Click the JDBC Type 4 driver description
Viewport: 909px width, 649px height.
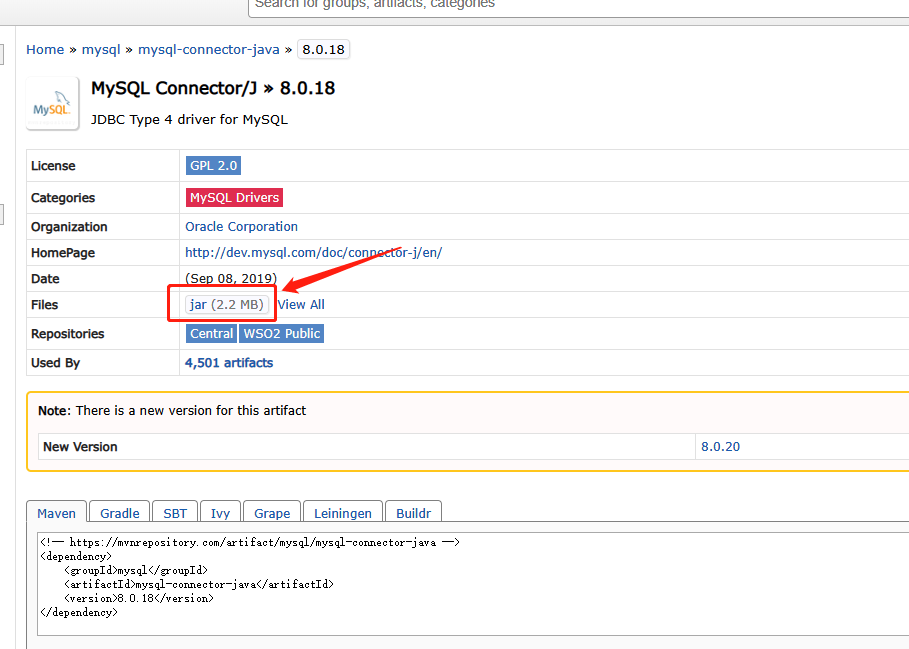pyautogui.click(x=189, y=119)
